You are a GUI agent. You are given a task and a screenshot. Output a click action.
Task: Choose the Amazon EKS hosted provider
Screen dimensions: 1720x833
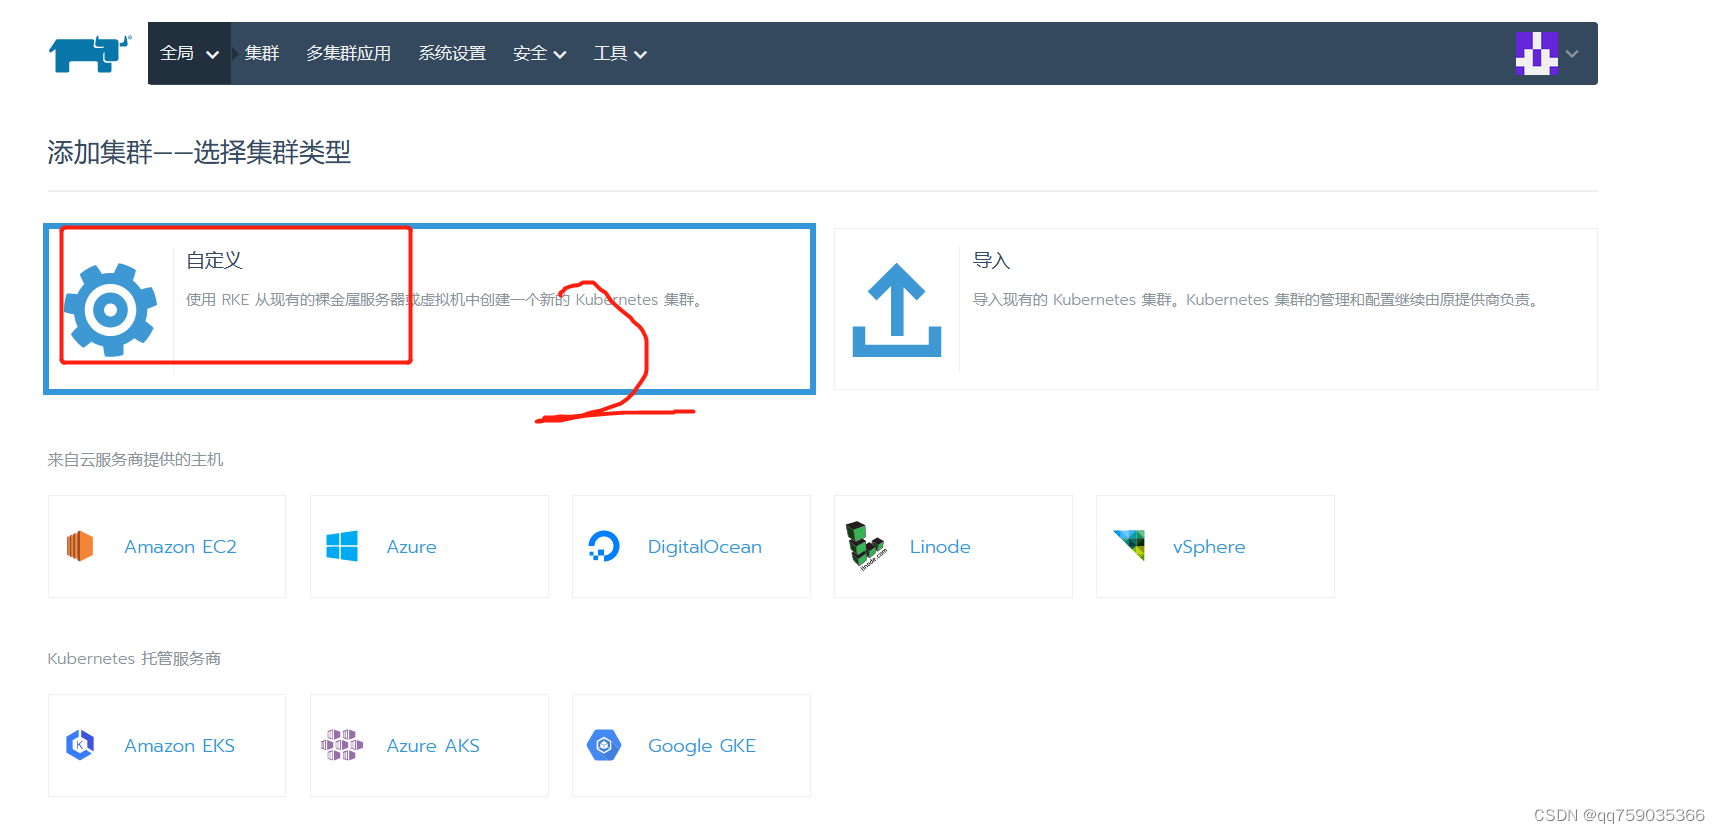tap(179, 746)
